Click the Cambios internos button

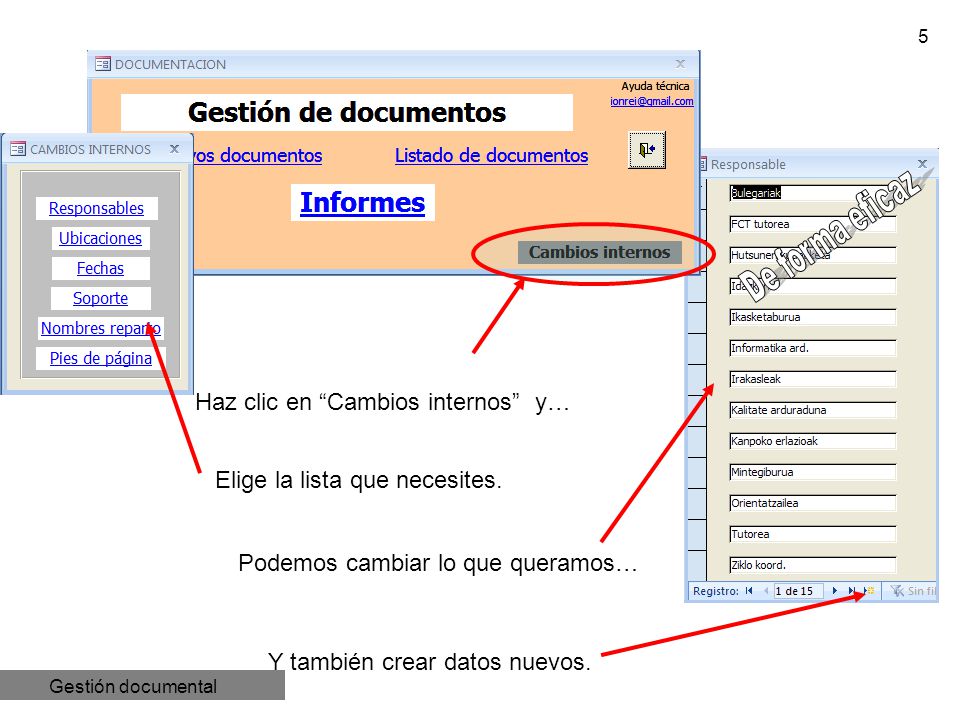click(x=599, y=252)
